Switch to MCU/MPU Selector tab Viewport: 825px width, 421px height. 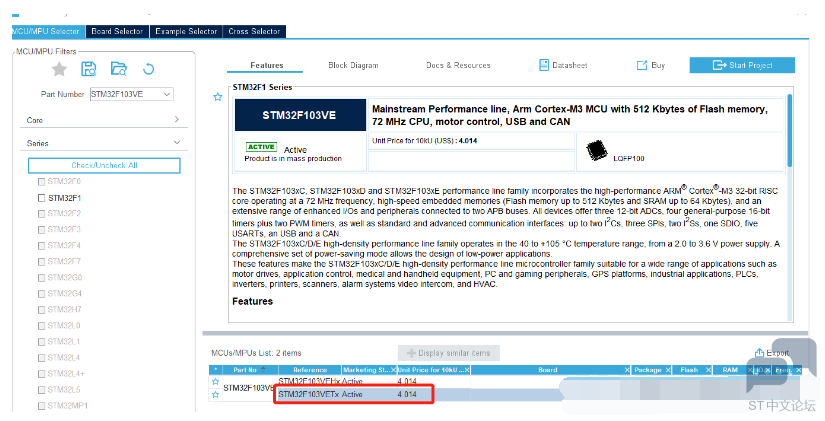pyautogui.click(x=48, y=31)
